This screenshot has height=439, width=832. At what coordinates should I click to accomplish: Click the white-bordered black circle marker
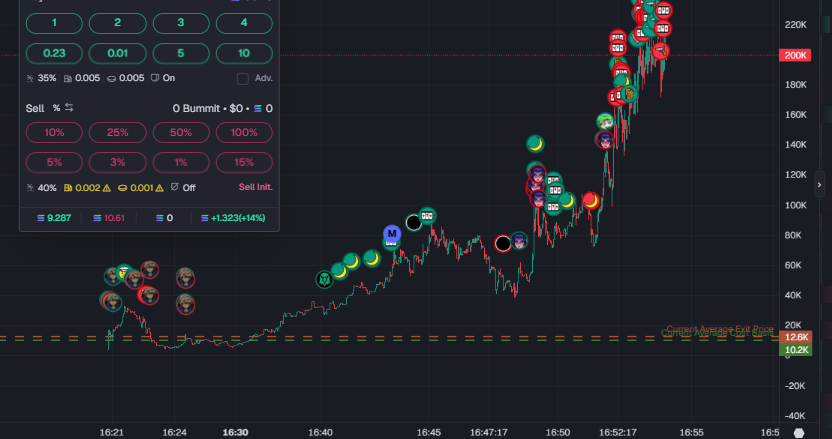[x=414, y=222]
